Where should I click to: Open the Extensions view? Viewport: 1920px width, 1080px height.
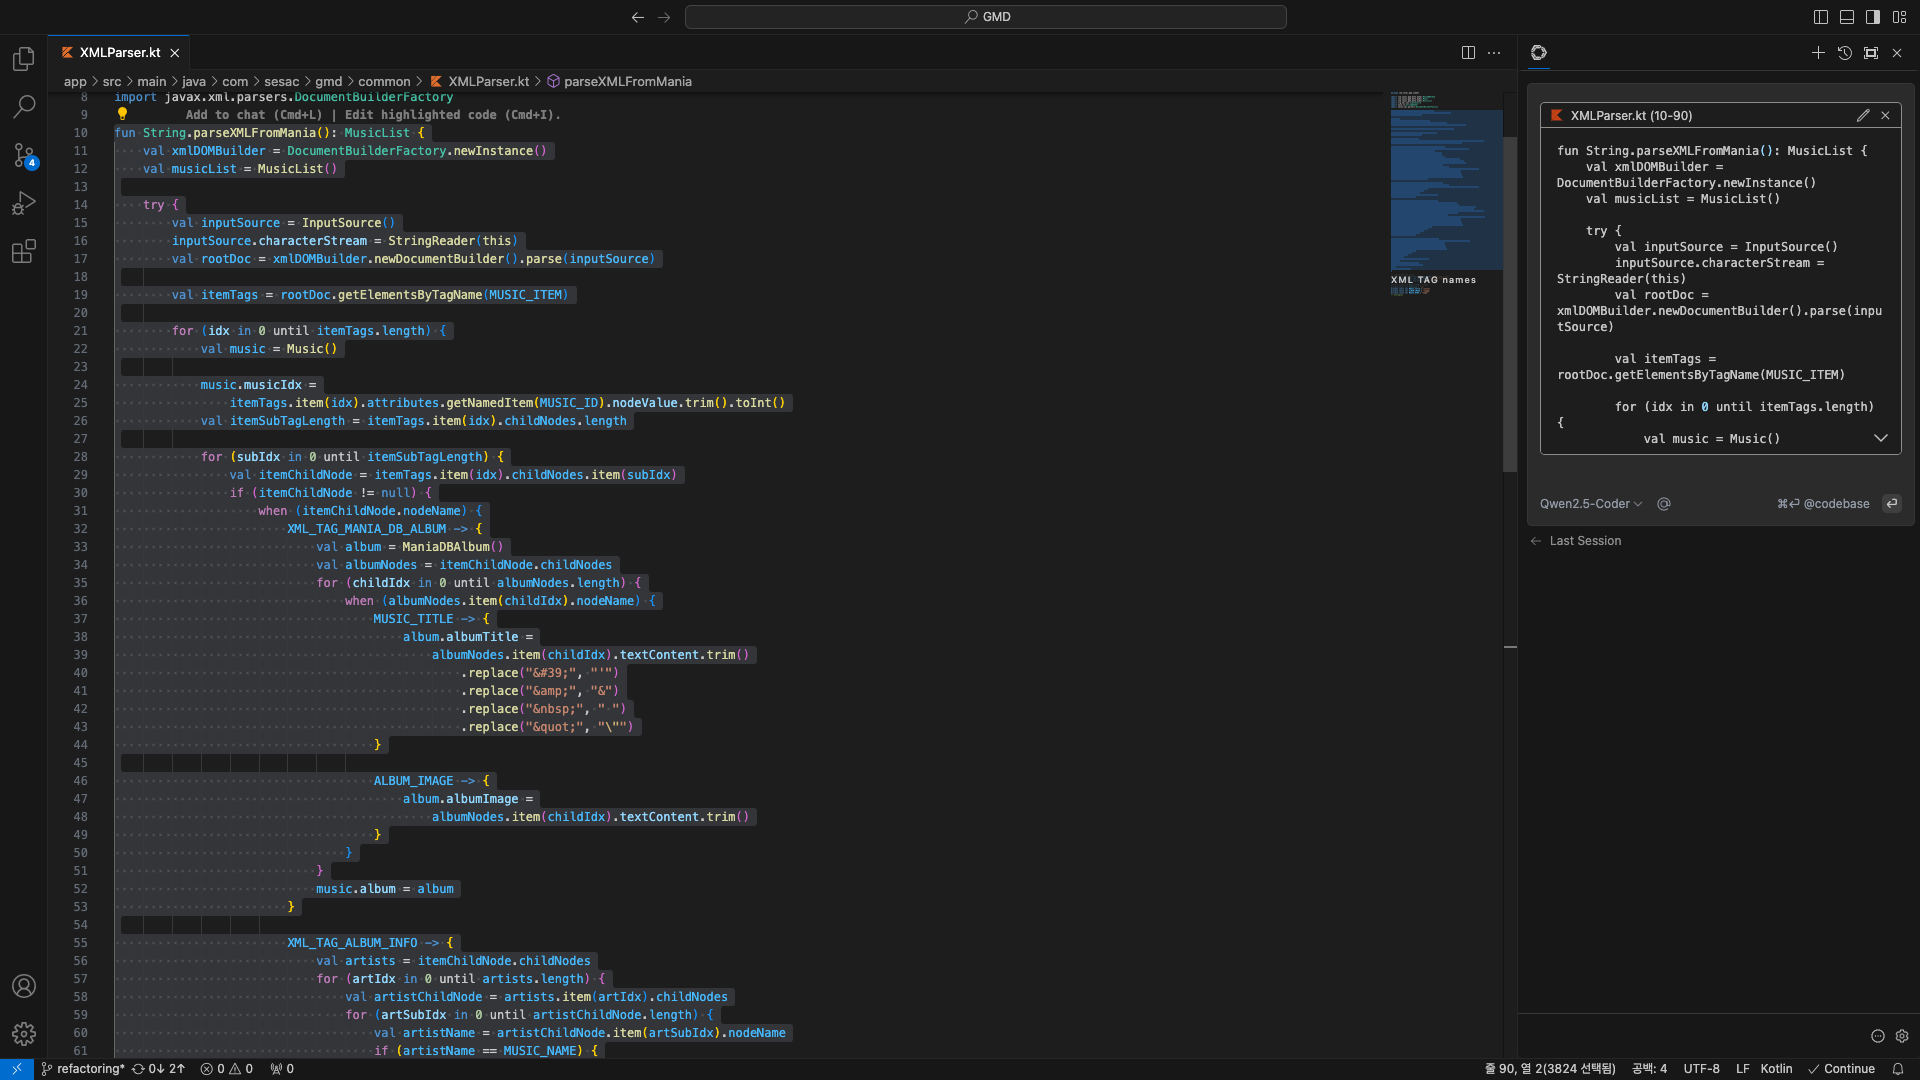point(24,251)
